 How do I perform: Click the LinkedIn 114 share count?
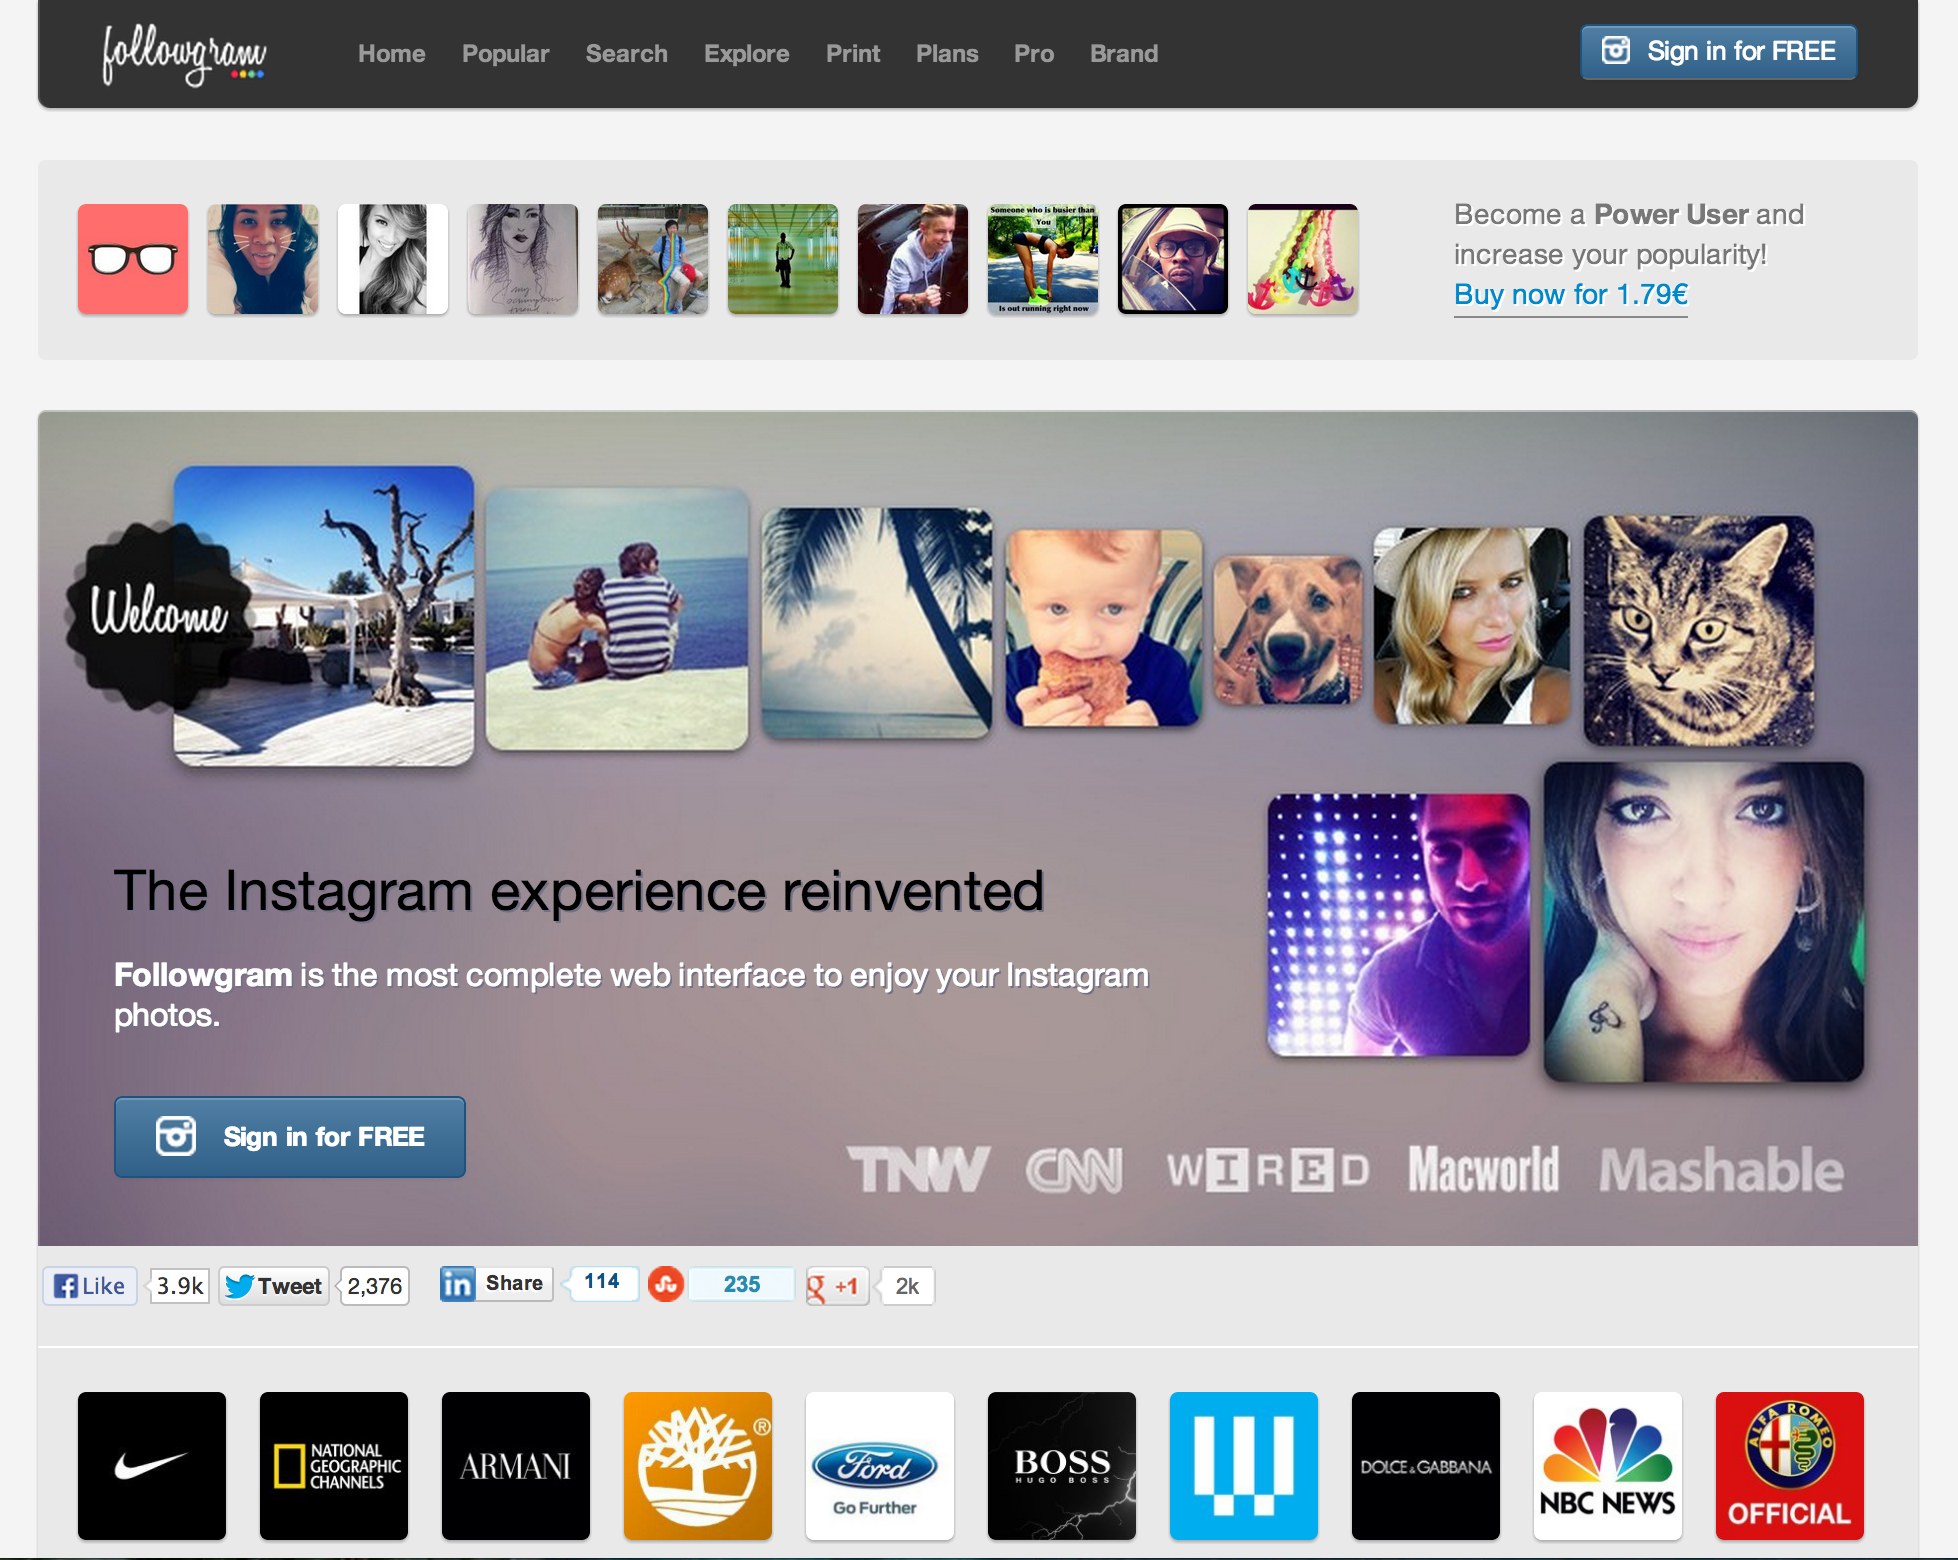(x=602, y=1282)
